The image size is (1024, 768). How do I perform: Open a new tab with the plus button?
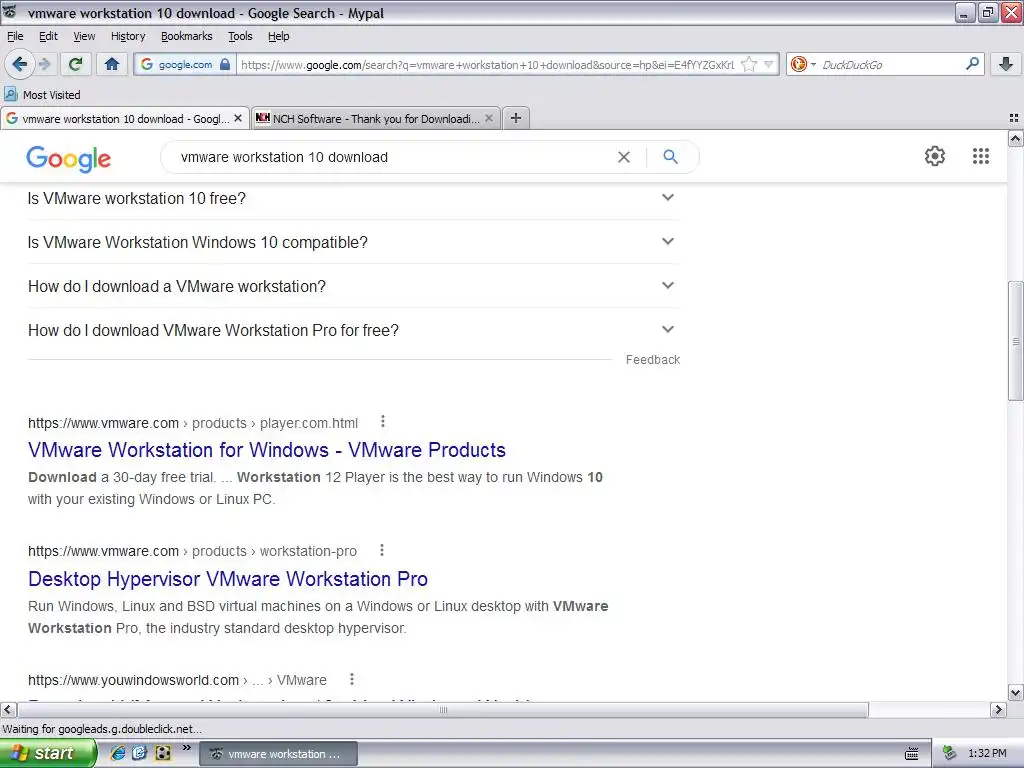(516, 118)
